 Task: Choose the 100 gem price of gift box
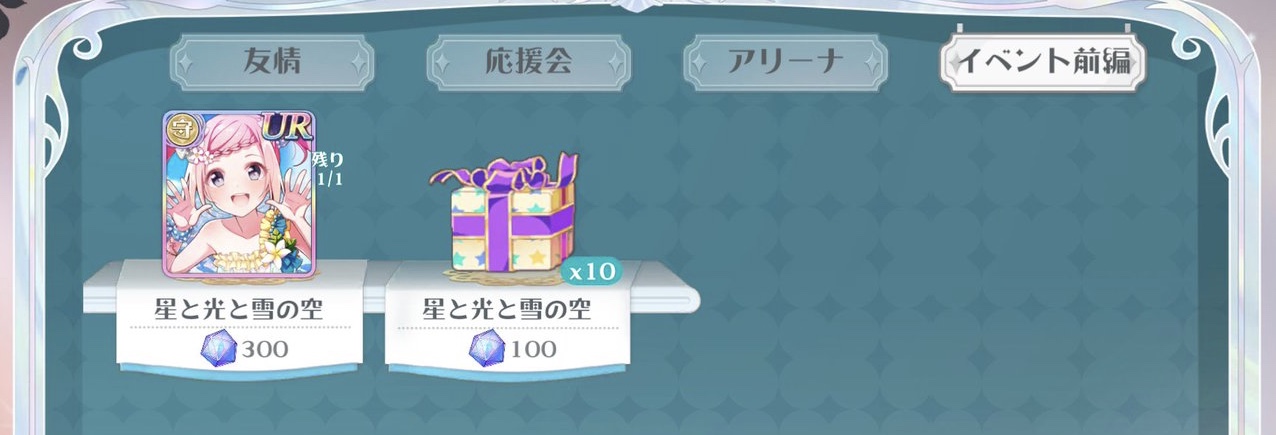(x=532, y=348)
